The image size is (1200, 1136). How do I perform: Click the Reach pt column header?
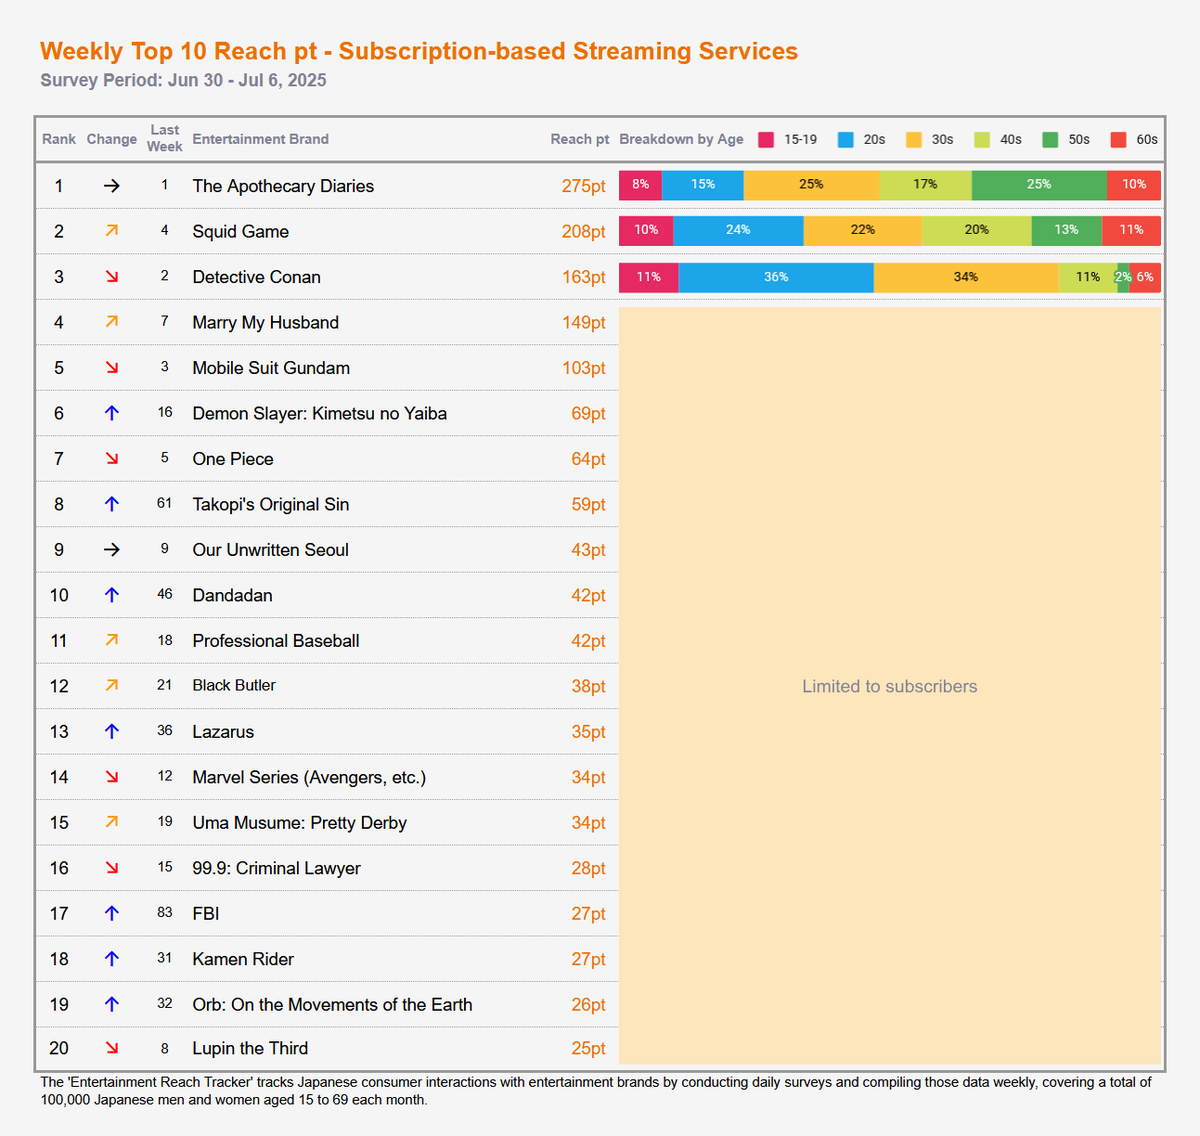580,139
